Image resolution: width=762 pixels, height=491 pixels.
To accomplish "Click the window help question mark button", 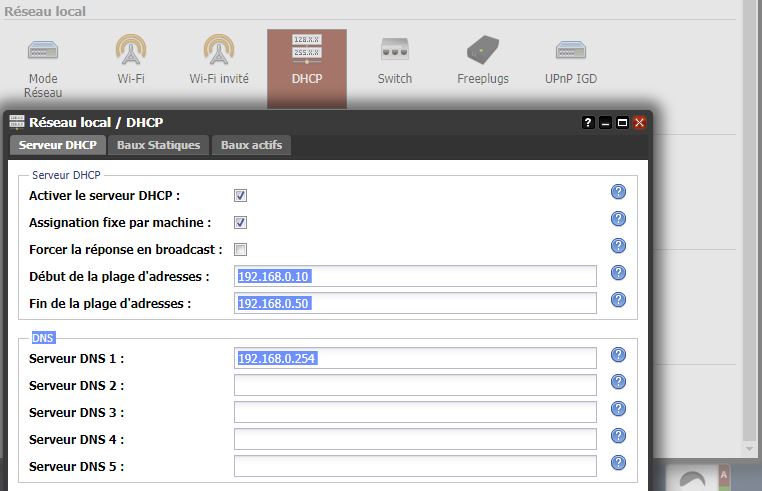I will pyautogui.click(x=588, y=123).
